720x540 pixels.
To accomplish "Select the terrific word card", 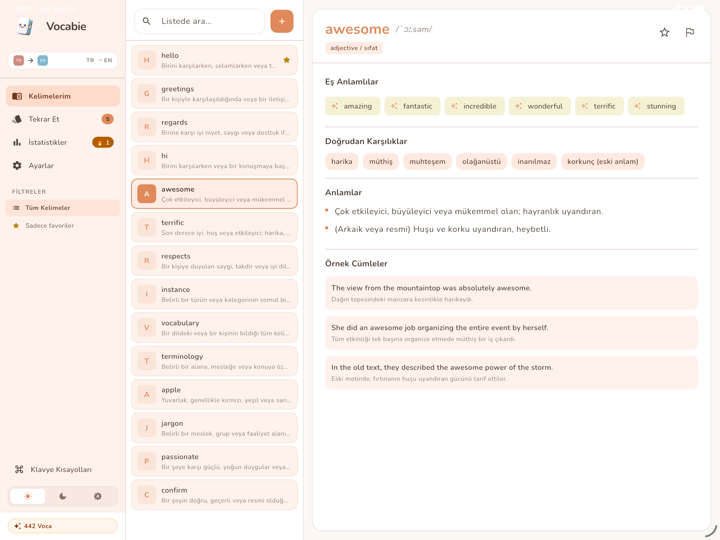I will (214, 227).
